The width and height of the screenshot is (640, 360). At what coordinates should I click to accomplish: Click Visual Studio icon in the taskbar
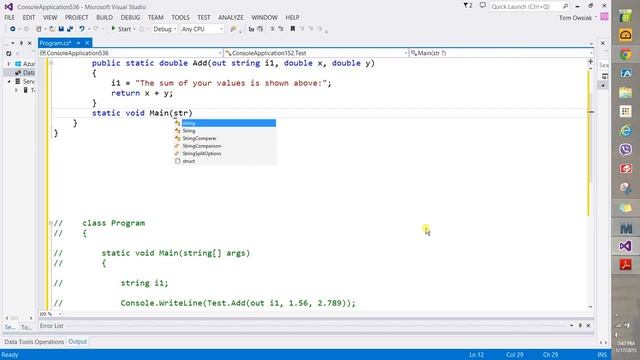625,246
